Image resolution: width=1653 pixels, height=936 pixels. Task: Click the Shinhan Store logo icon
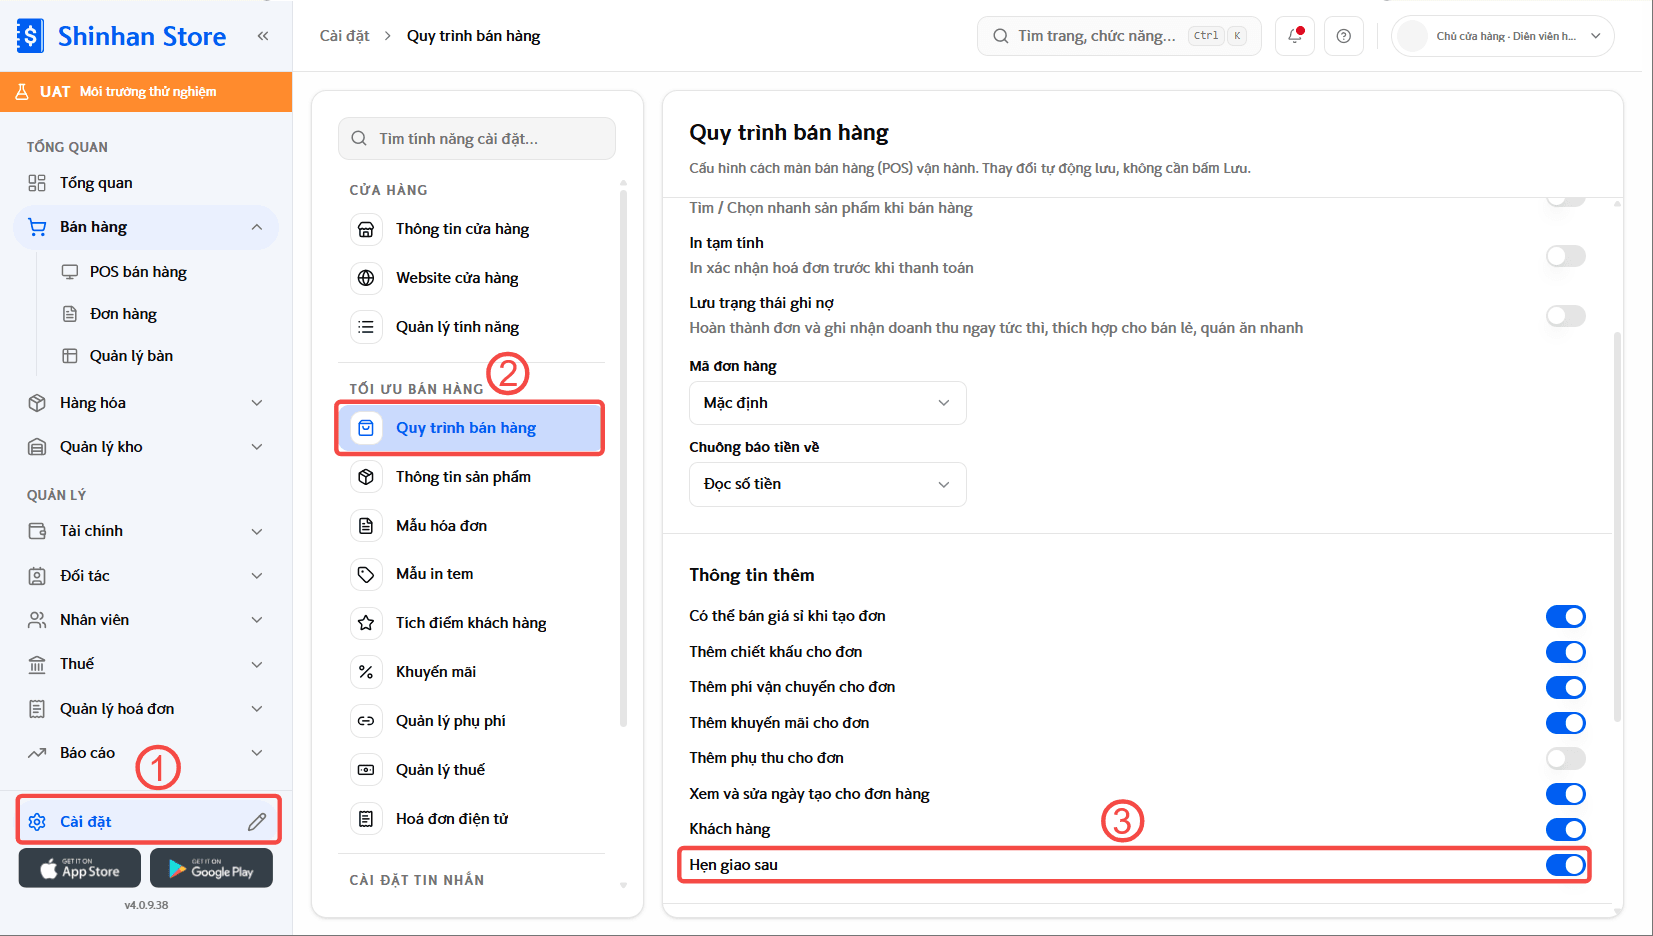[x=30, y=36]
